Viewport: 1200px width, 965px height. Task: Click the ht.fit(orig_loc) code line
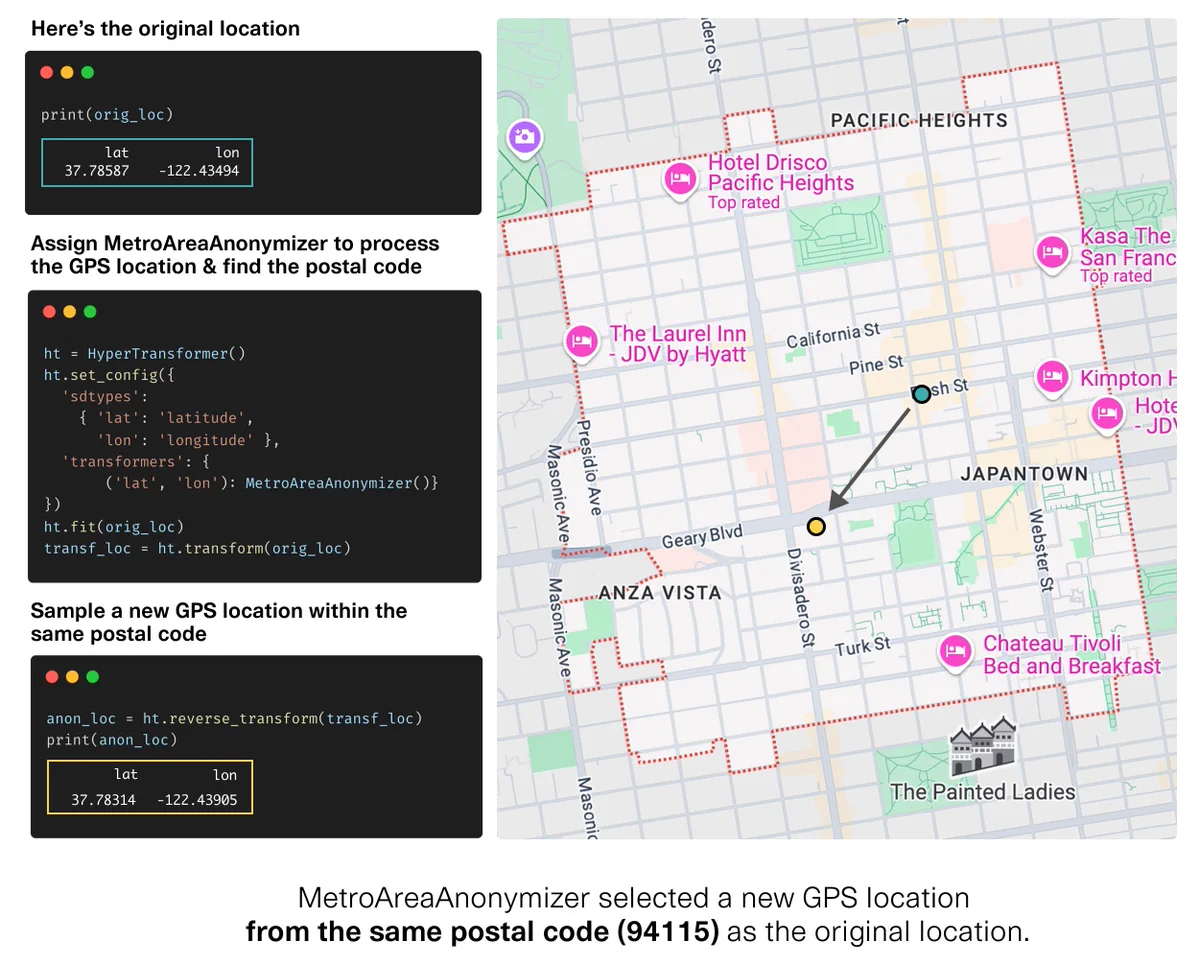coord(113,527)
